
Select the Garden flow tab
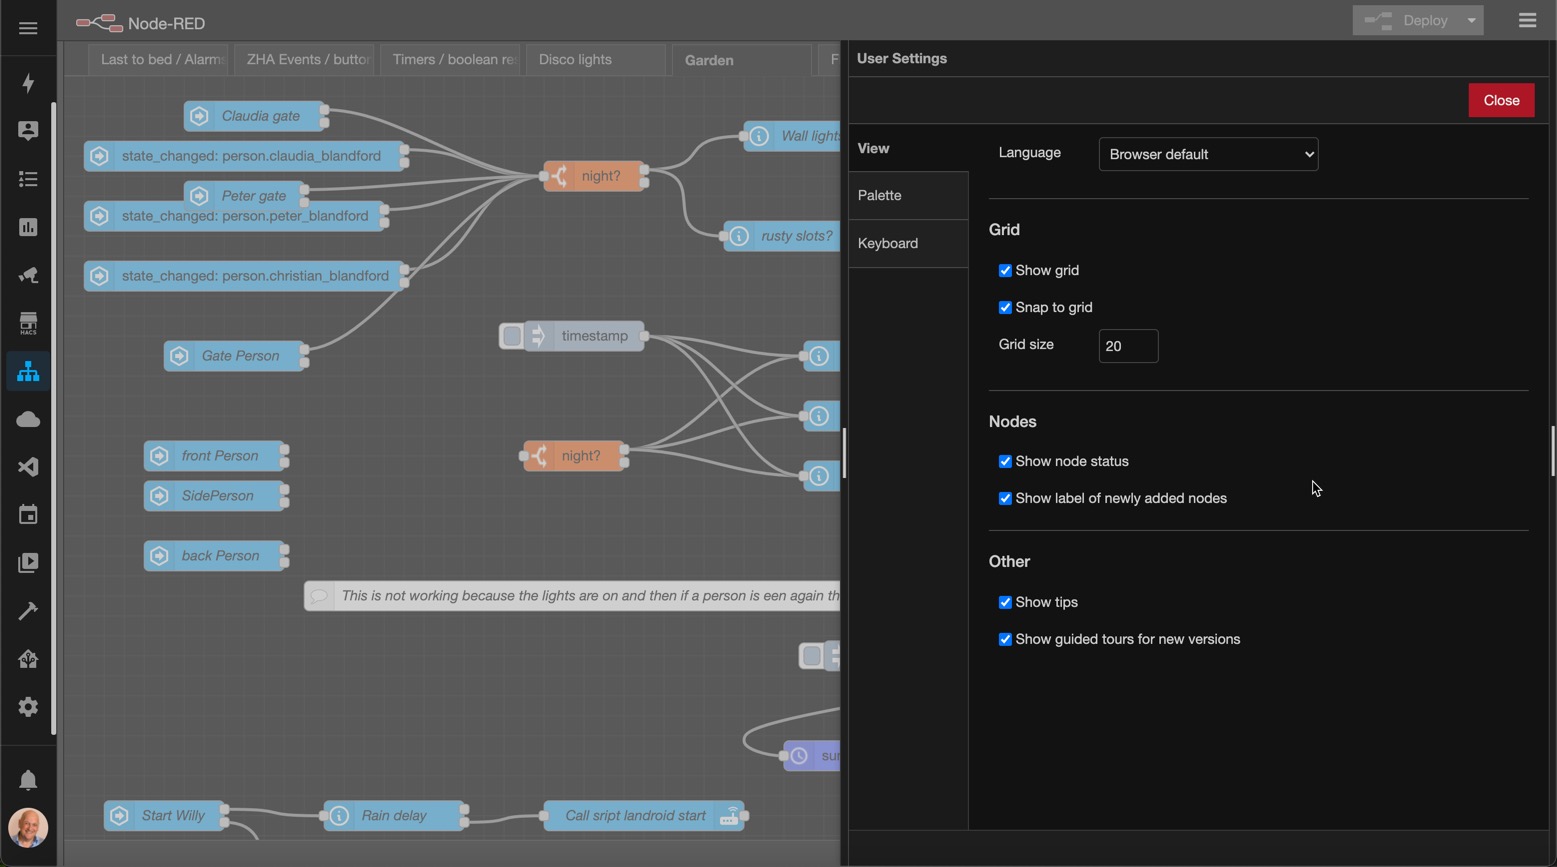coord(741,60)
